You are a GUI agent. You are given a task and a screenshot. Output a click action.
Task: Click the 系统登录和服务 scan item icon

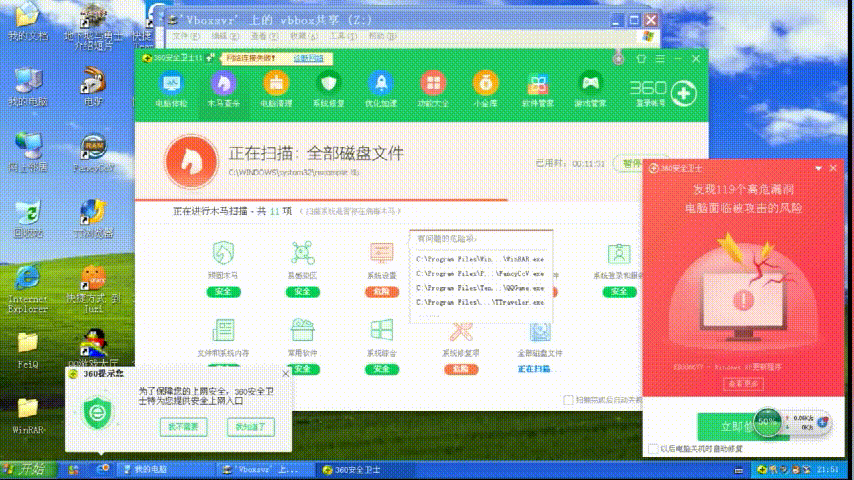tap(619, 253)
